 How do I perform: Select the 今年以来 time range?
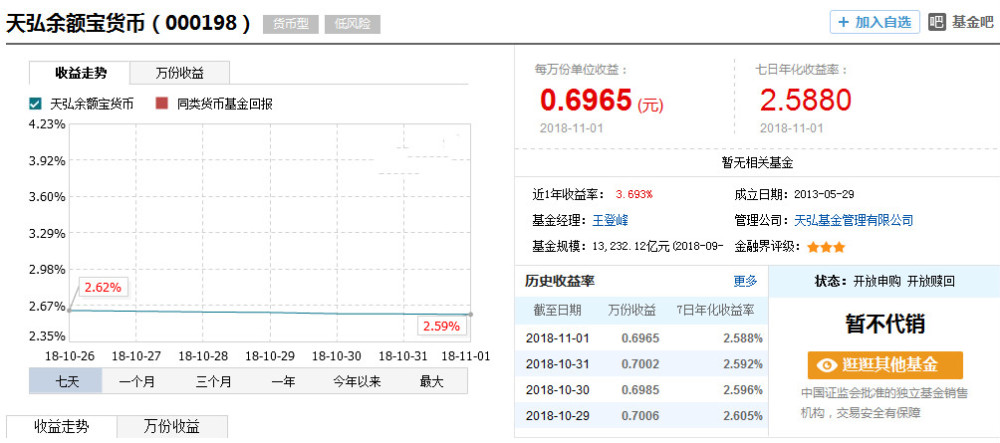[x=357, y=382]
